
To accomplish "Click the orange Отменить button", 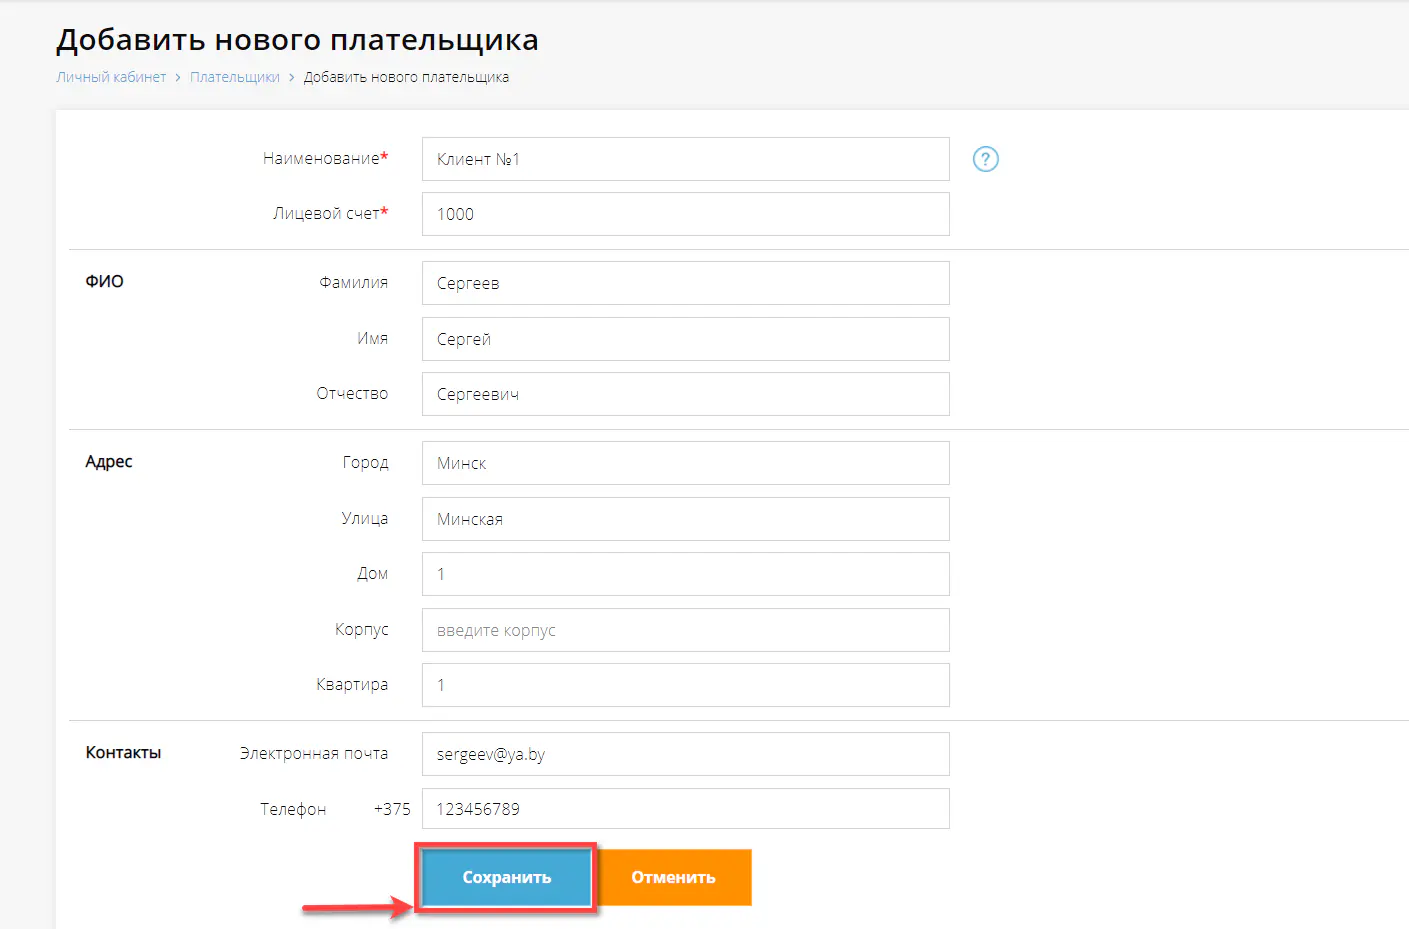I will tap(673, 877).
